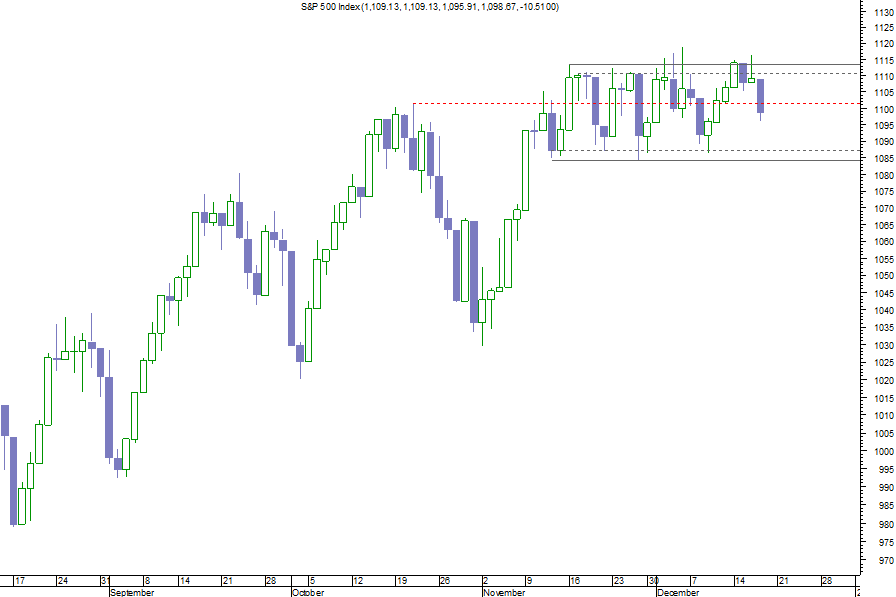Select the 980 price level label
The width and height of the screenshot is (896, 597).
[886, 524]
